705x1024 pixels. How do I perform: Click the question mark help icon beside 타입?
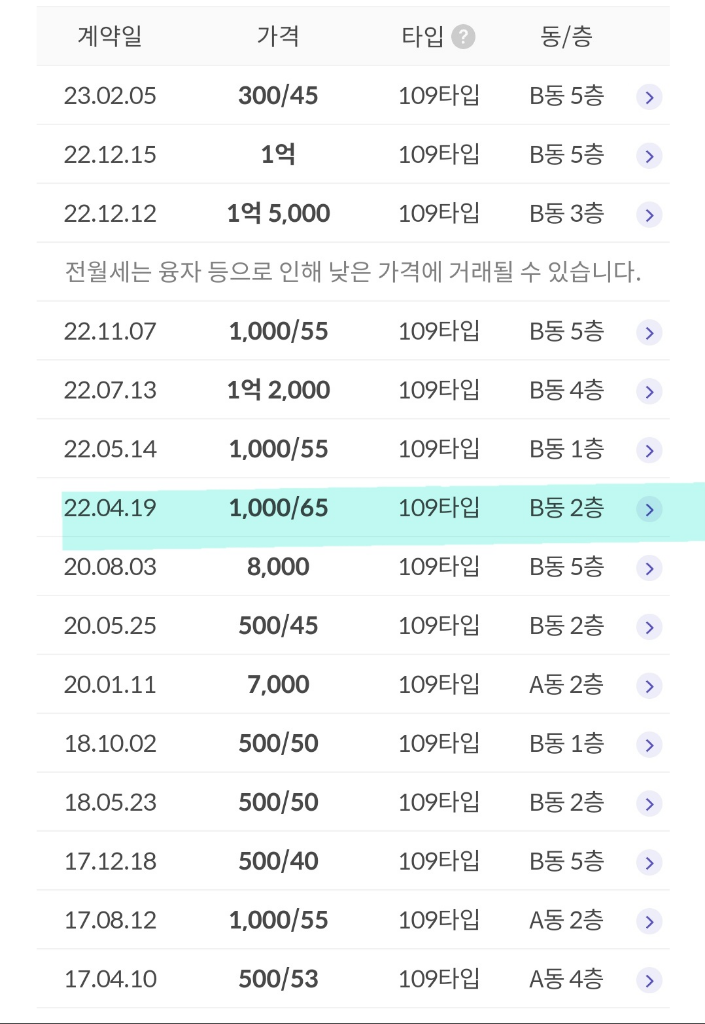pos(463,37)
